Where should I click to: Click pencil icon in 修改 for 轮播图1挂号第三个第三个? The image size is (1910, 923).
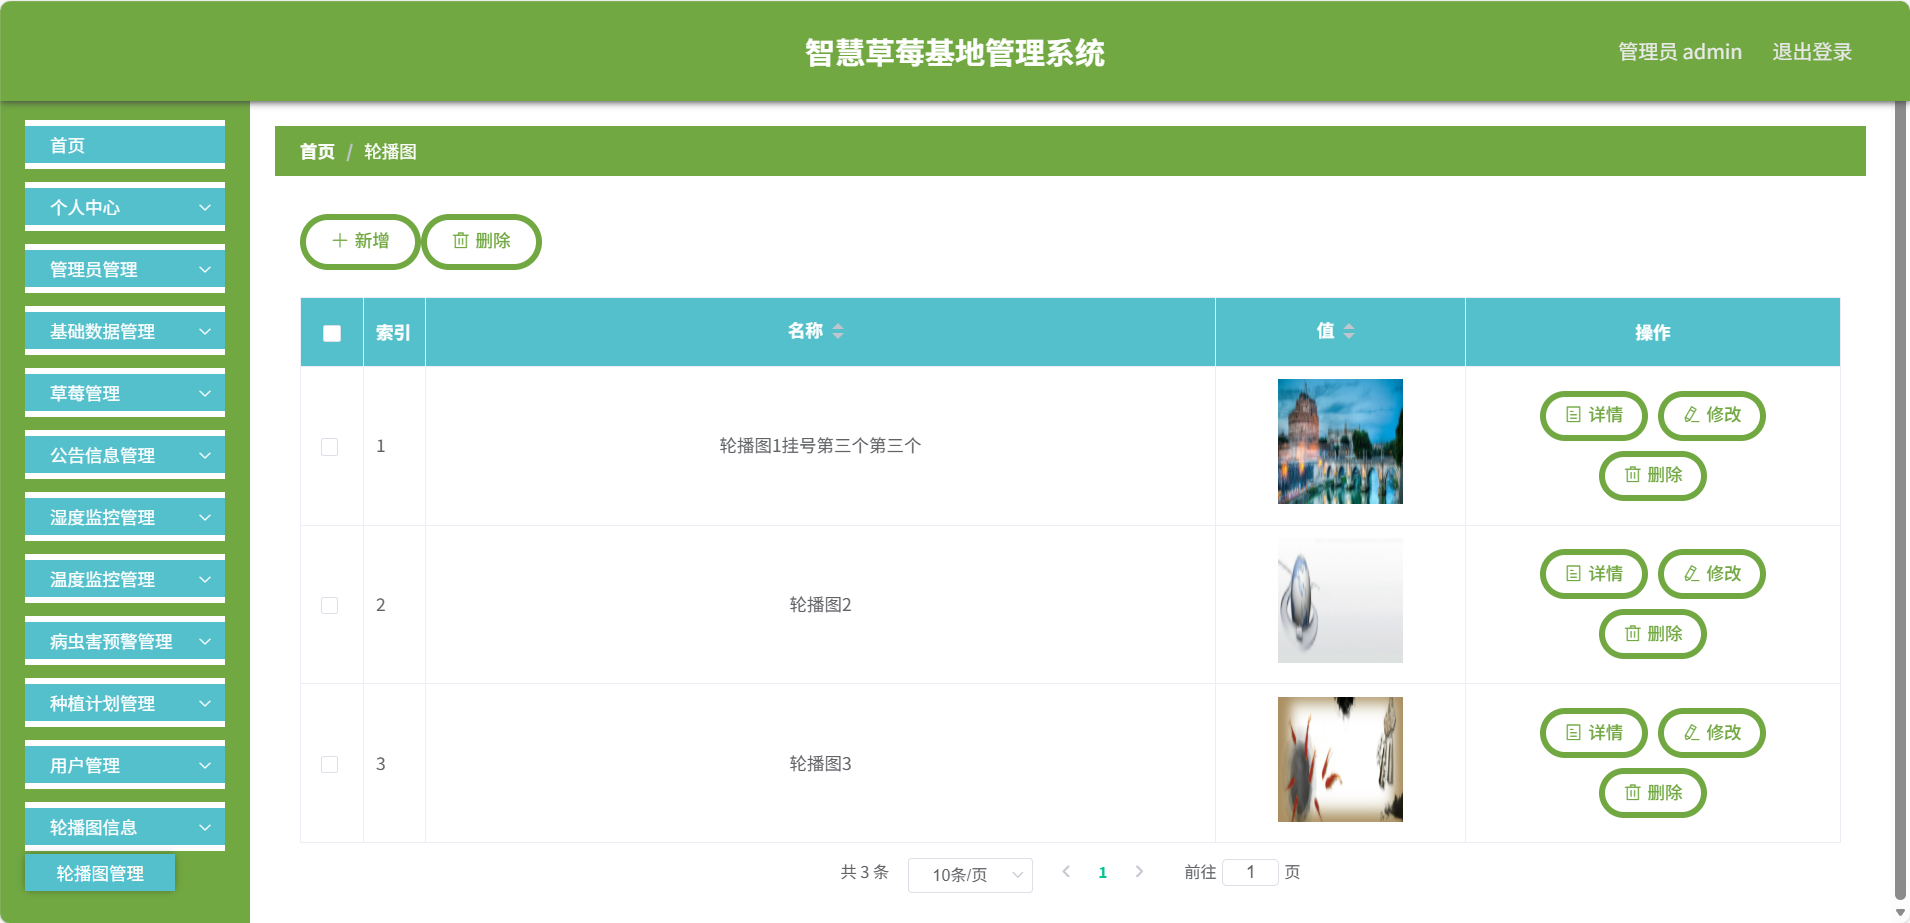click(x=1692, y=415)
